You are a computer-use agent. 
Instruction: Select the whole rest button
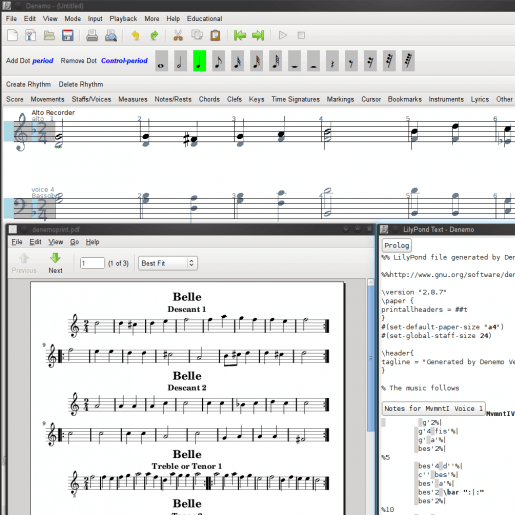pyautogui.click(x=294, y=61)
